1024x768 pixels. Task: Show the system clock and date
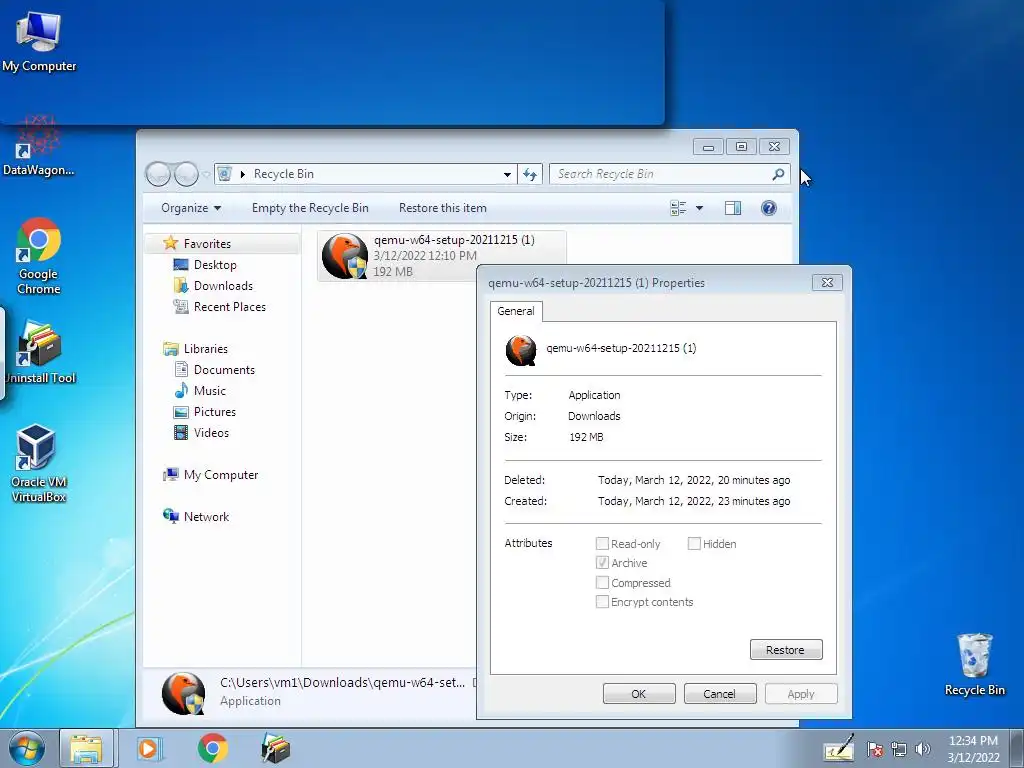(973, 749)
